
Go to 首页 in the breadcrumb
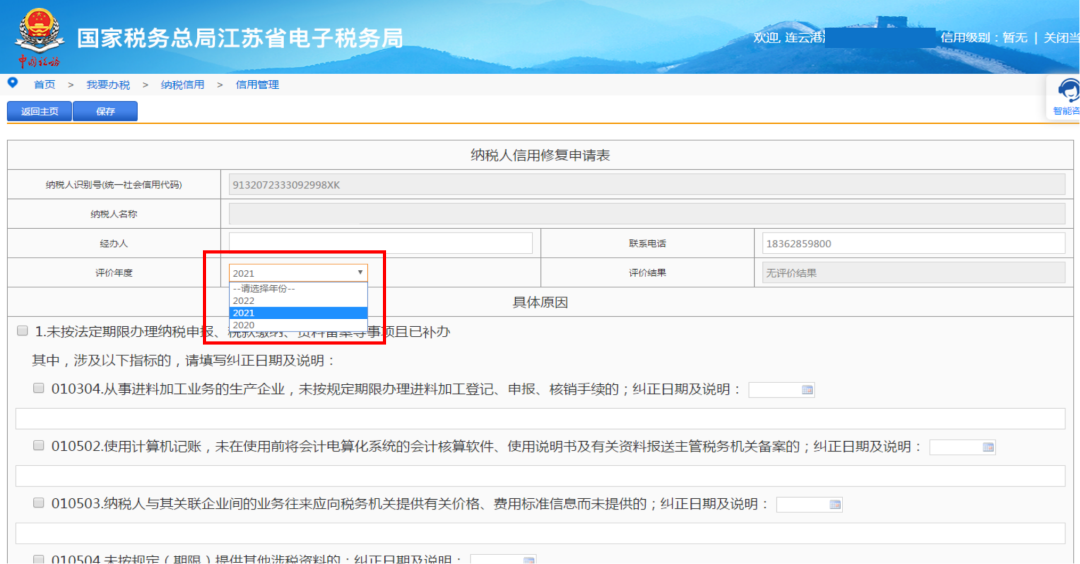(x=45, y=85)
